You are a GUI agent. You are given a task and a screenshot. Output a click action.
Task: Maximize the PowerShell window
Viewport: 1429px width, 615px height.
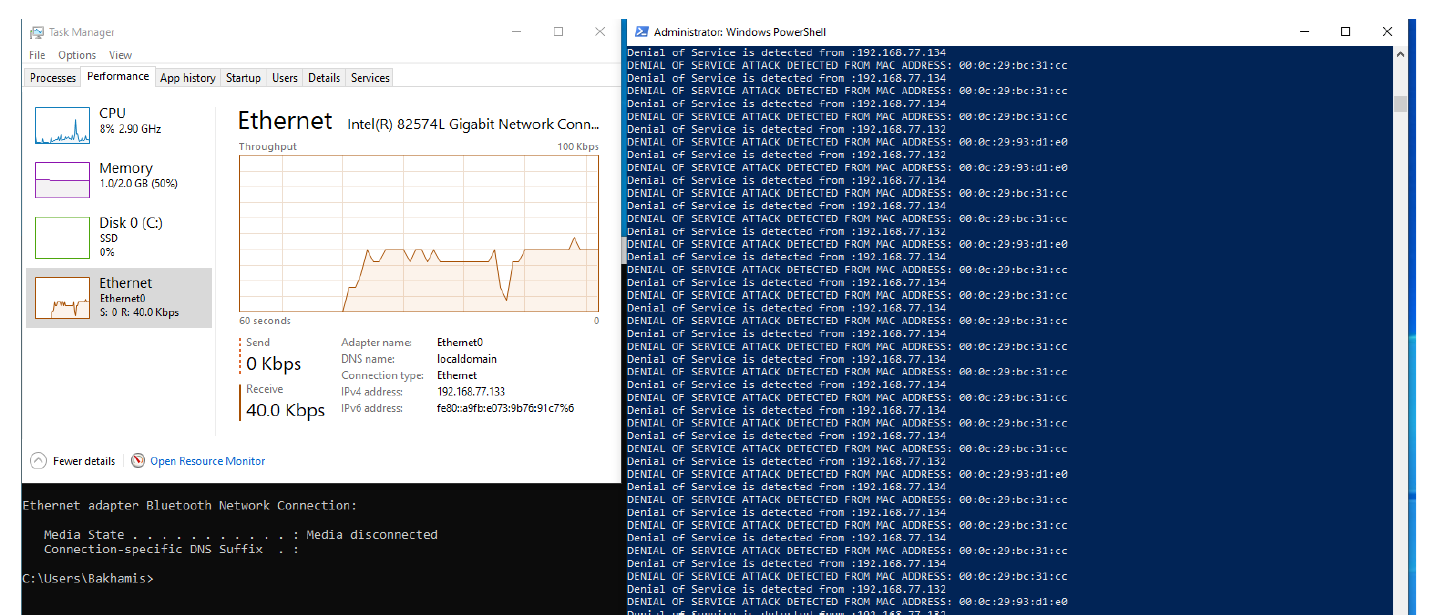1346,31
